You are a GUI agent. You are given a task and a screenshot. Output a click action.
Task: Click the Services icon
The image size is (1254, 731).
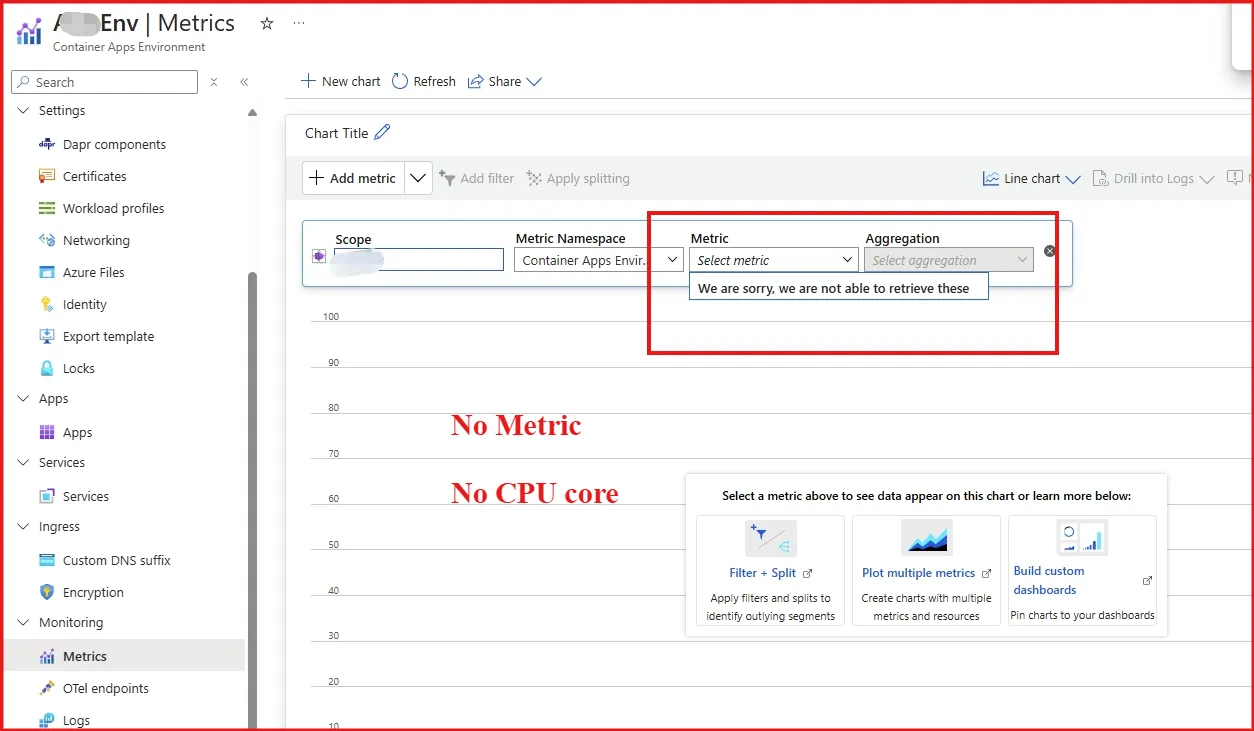point(47,496)
